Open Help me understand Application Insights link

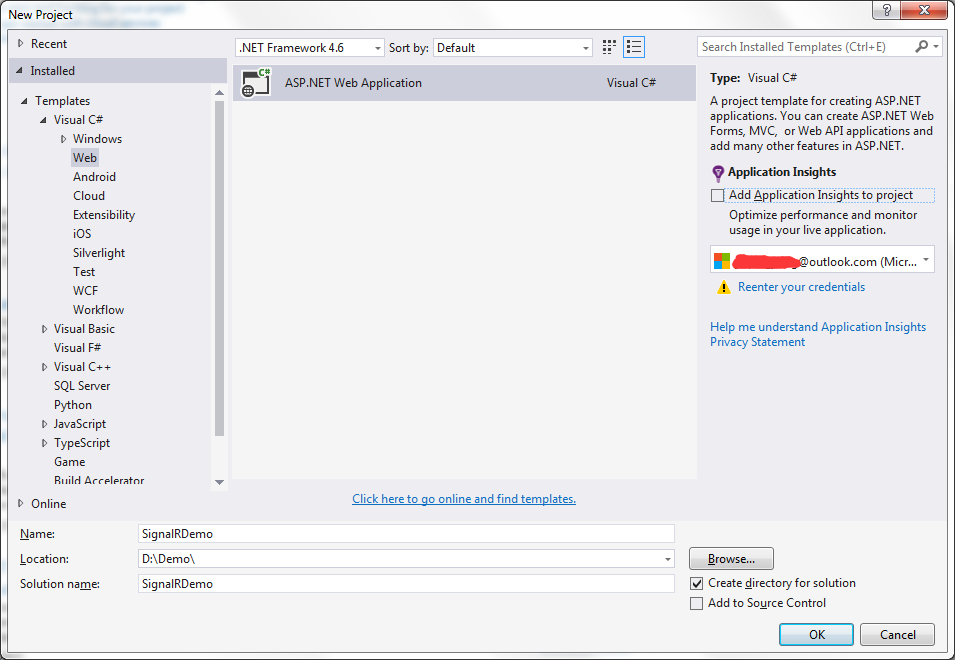(x=818, y=327)
